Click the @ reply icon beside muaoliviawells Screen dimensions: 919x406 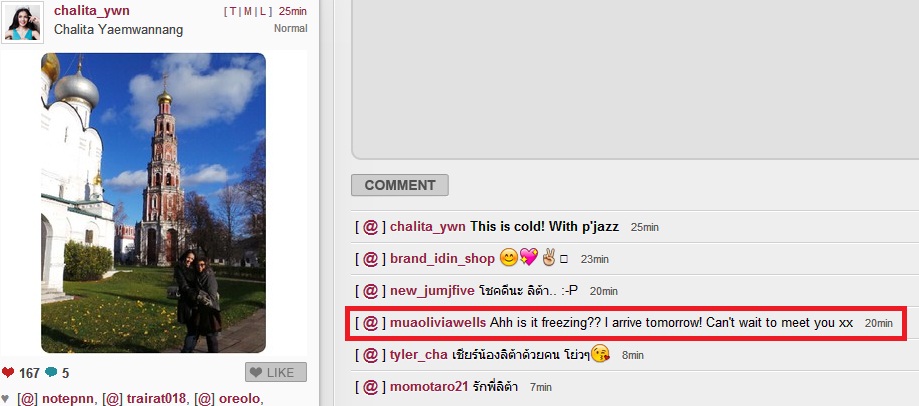370,323
